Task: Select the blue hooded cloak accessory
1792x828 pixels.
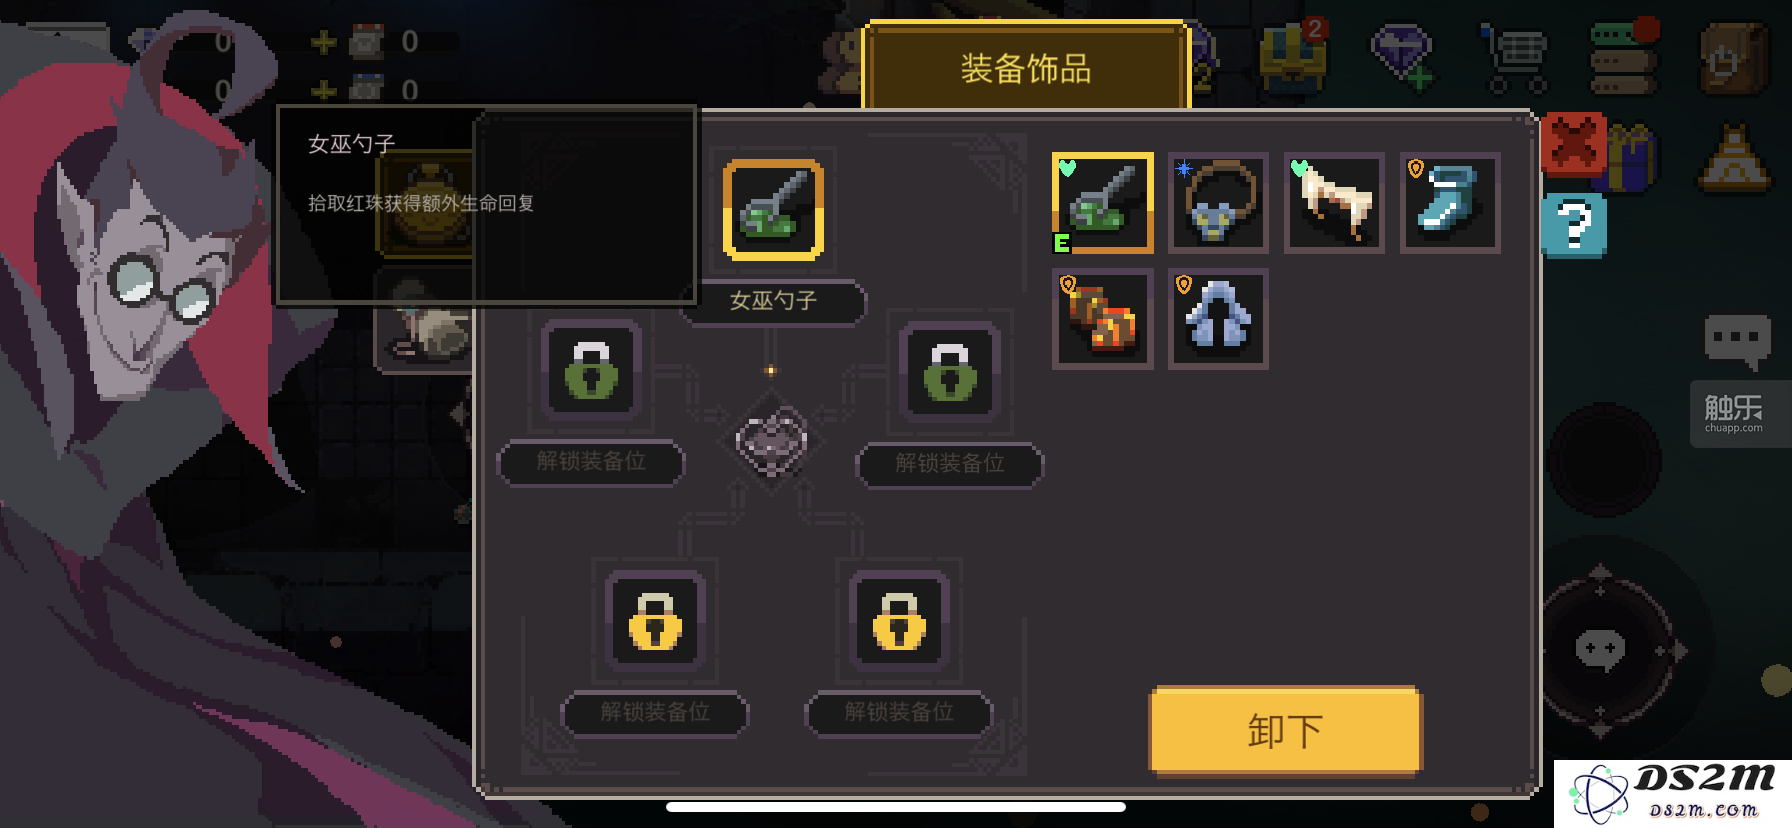Action: (x=1218, y=319)
